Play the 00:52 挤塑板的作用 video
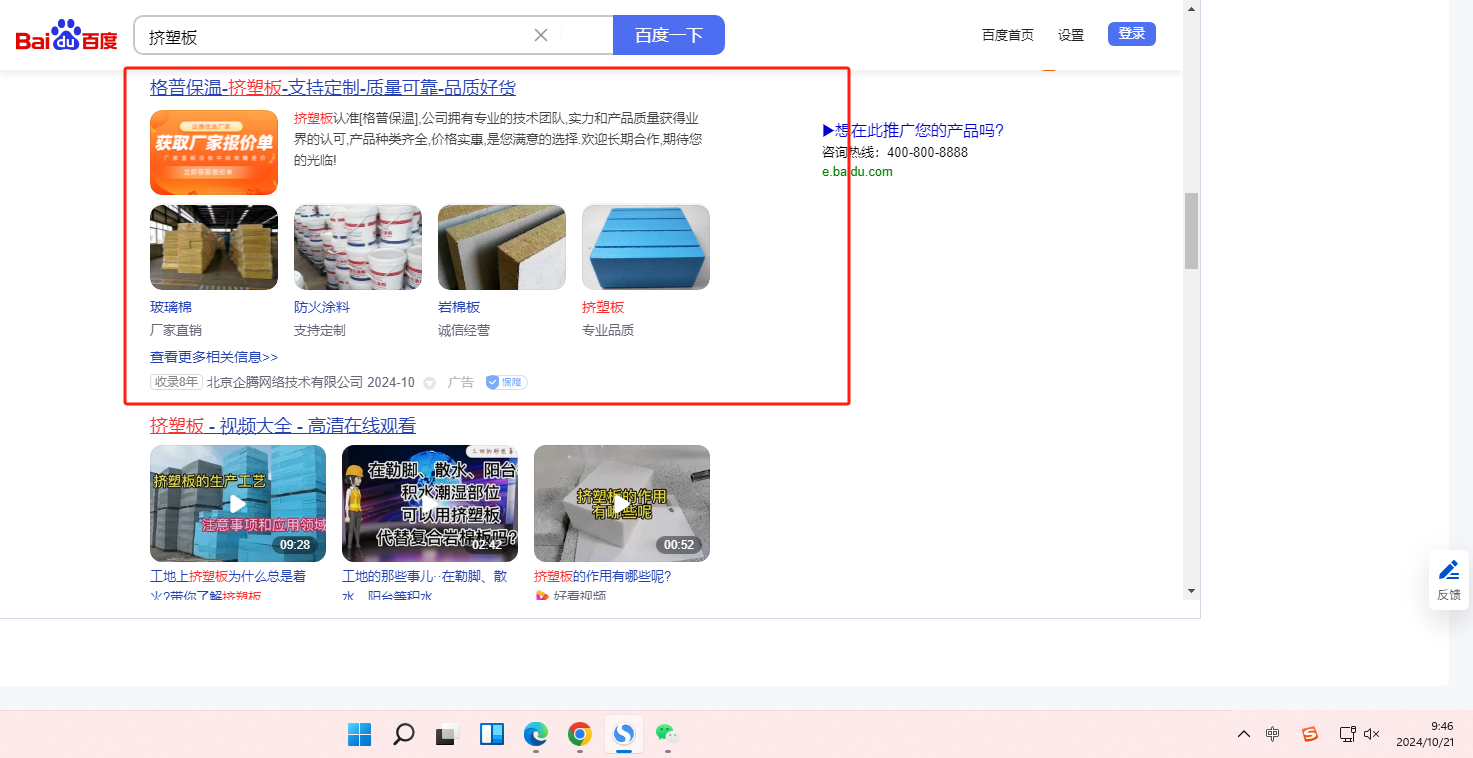This screenshot has width=1473, height=758. pyautogui.click(x=622, y=503)
